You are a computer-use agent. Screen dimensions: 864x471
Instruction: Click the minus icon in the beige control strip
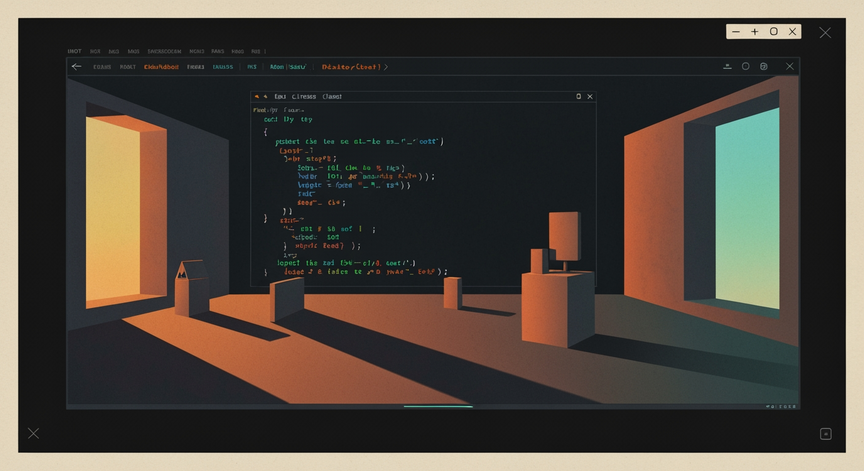point(736,32)
